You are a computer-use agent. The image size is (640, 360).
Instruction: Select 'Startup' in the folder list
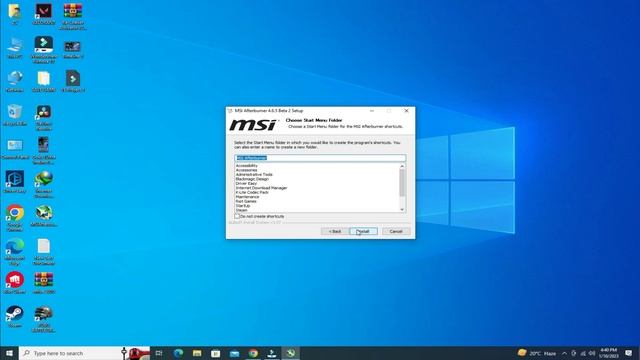pos(243,206)
